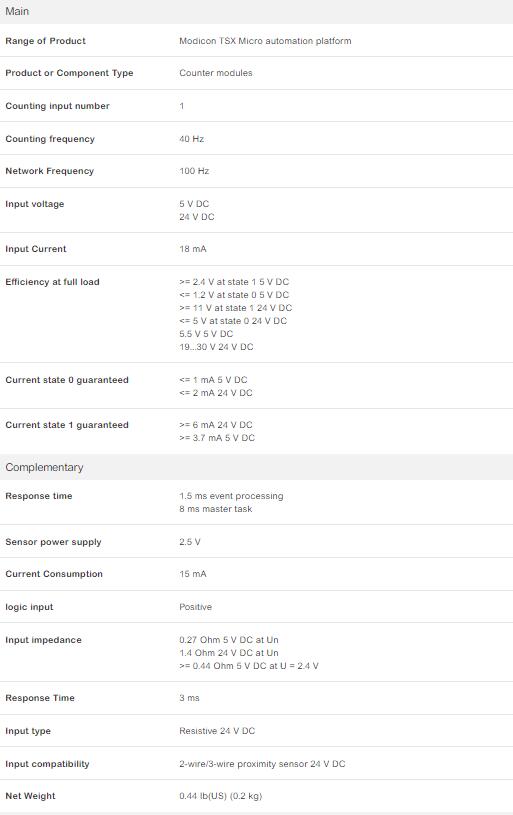Click the 1.4 Ohm 24 V DC at Un line
The image size is (513, 815).
click(229, 653)
